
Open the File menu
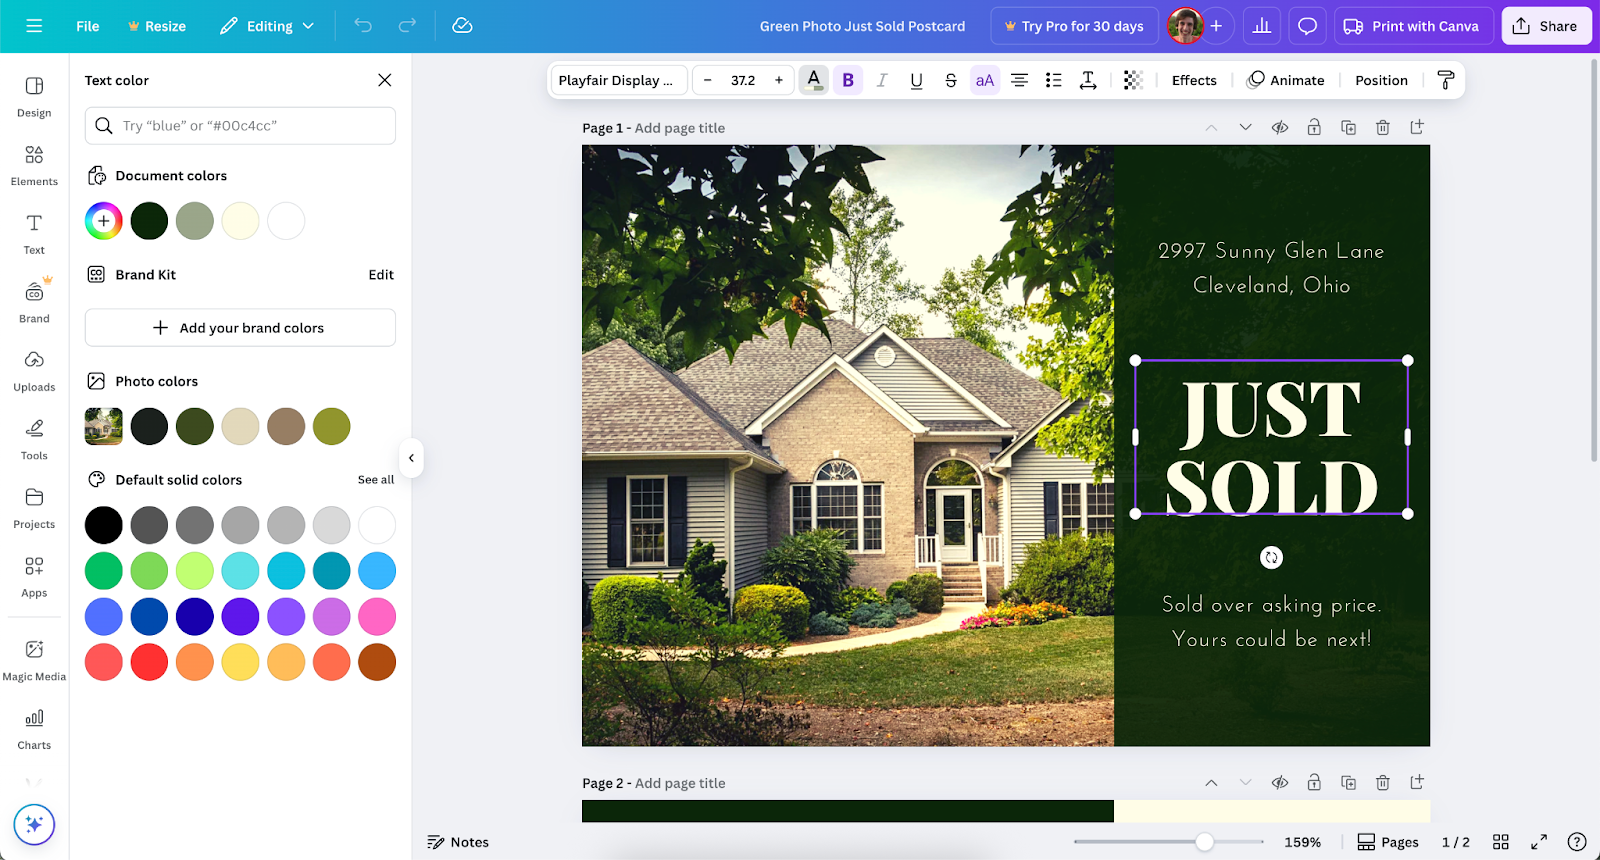[x=88, y=26]
